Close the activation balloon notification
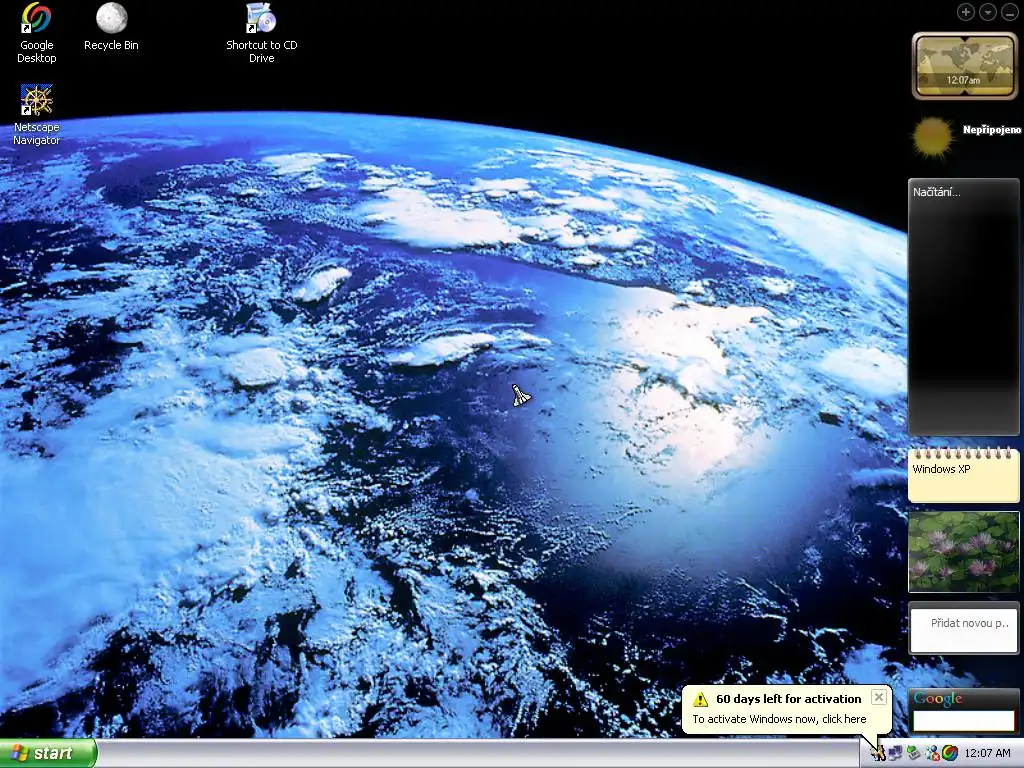This screenshot has width=1024, height=768. [879, 697]
